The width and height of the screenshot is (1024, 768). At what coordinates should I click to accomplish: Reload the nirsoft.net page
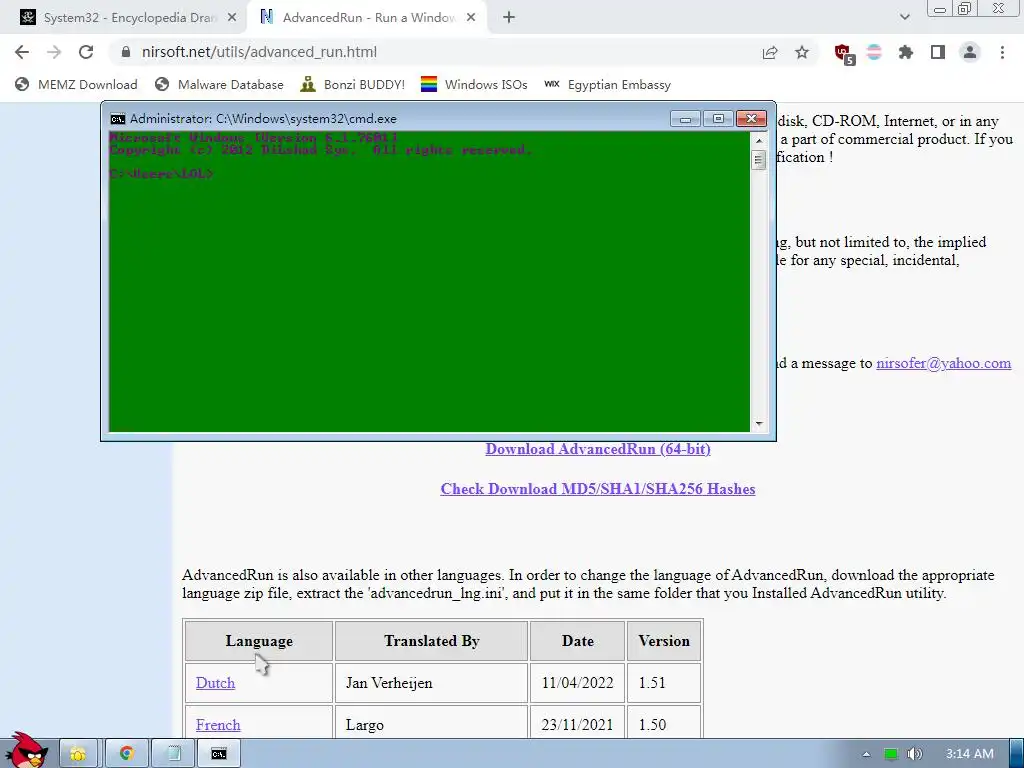pyautogui.click(x=86, y=52)
